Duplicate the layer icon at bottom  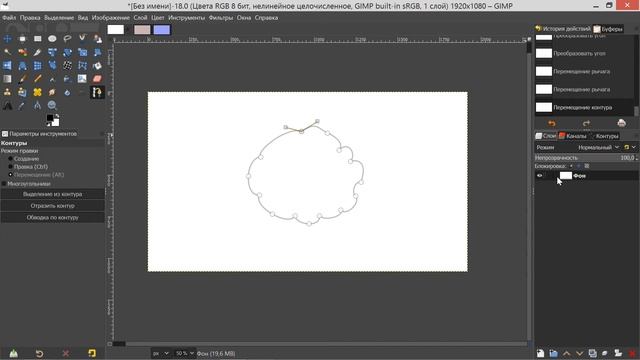point(593,353)
